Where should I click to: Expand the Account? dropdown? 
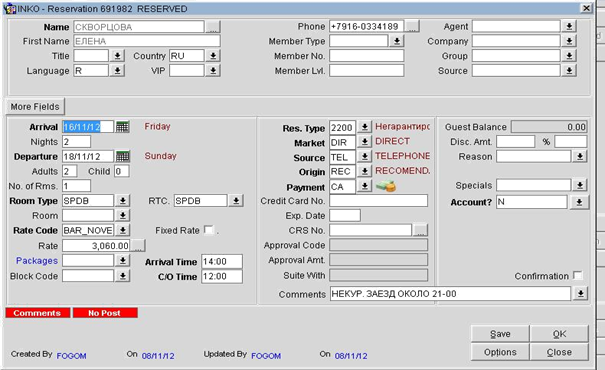pos(579,202)
